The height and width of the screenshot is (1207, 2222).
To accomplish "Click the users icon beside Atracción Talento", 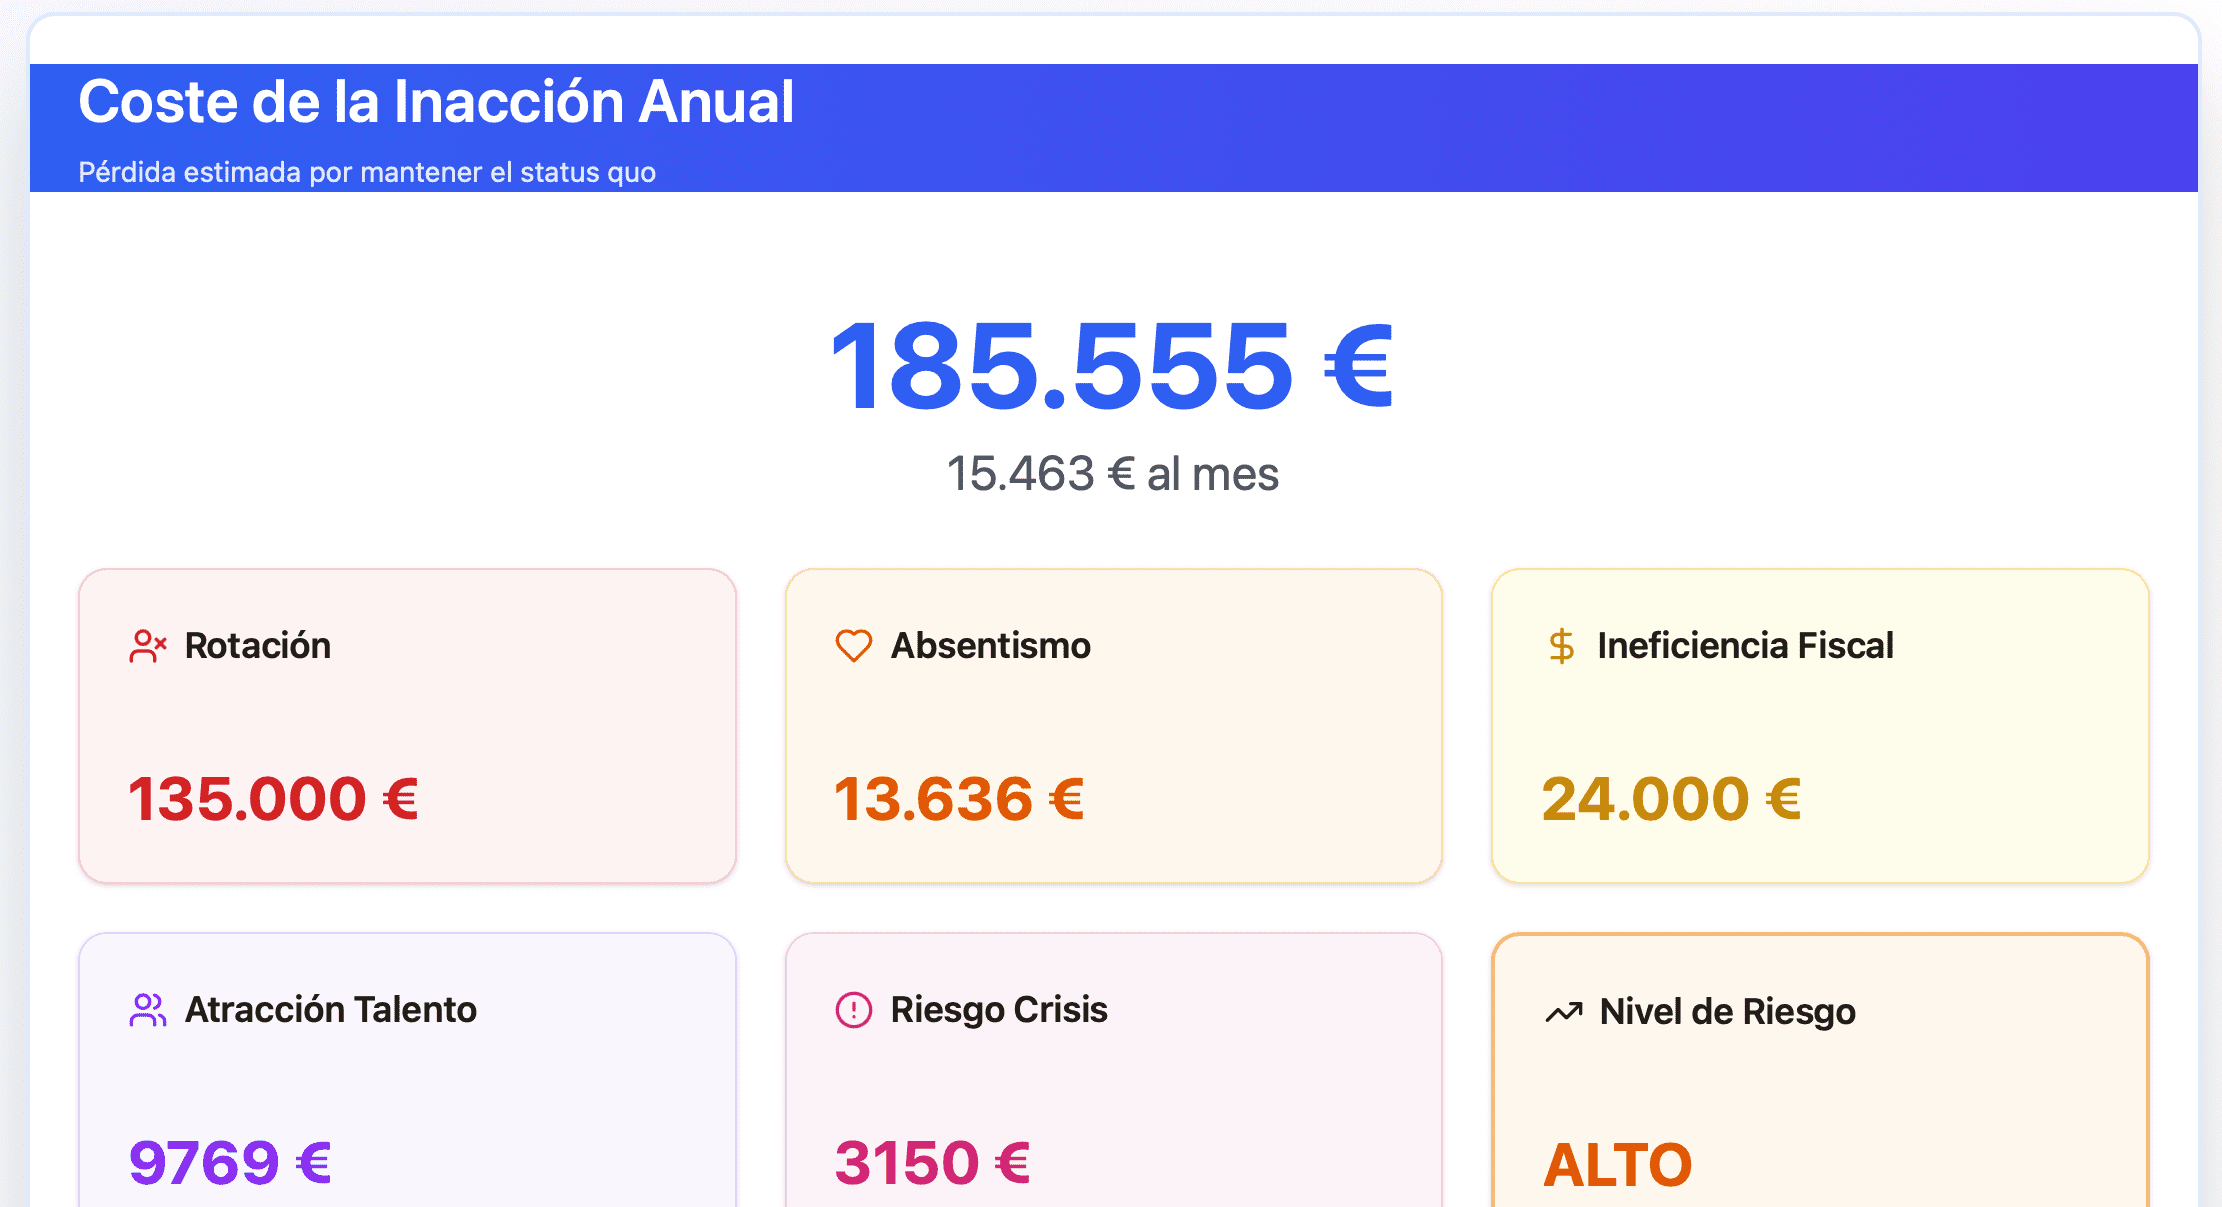I will point(147,1010).
